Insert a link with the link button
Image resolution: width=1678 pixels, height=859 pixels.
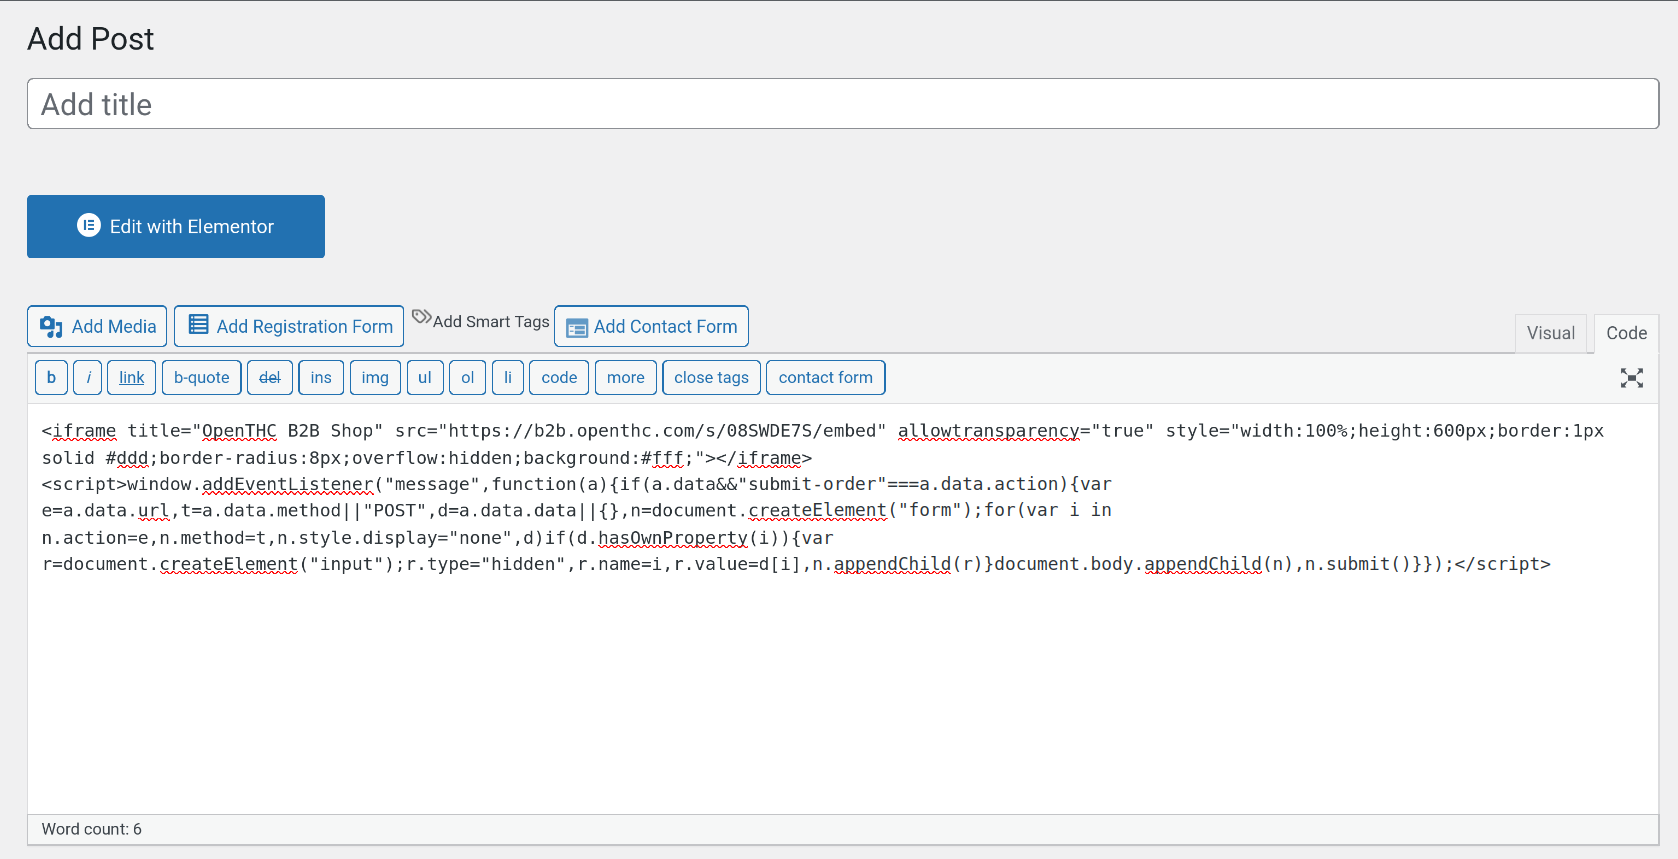click(132, 377)
